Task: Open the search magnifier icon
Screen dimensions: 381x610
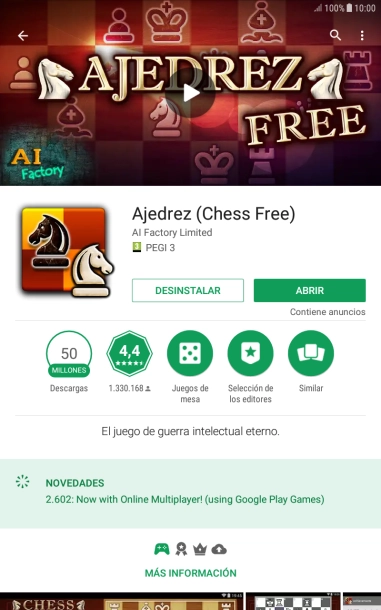Action: click(x=335, y=35)
